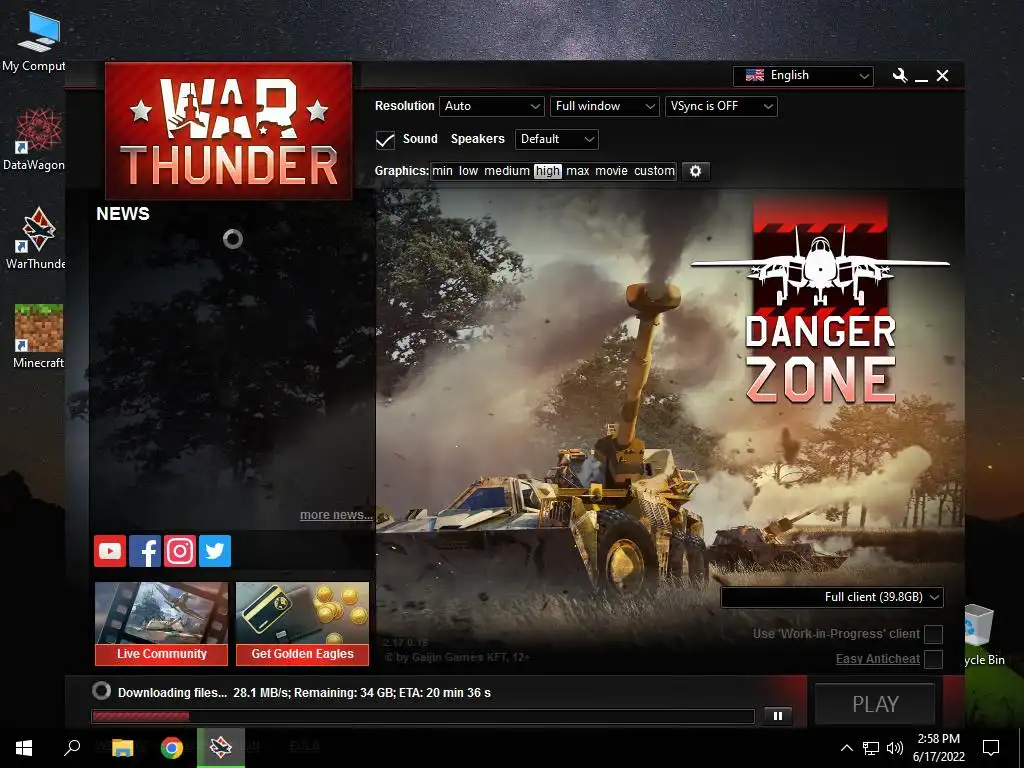
Task: Pause the file download
Action: point(778,716)
